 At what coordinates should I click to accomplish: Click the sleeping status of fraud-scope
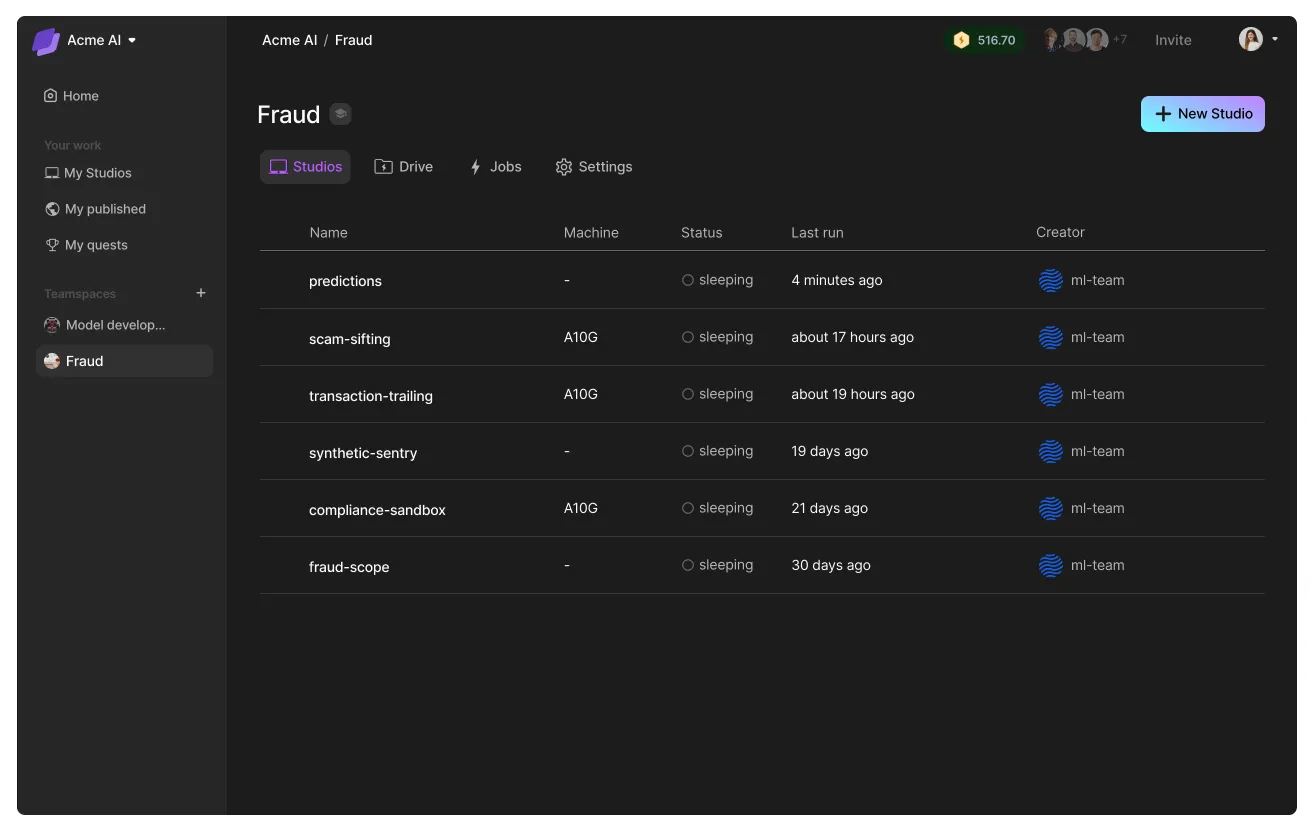click(x=717, y=565)
